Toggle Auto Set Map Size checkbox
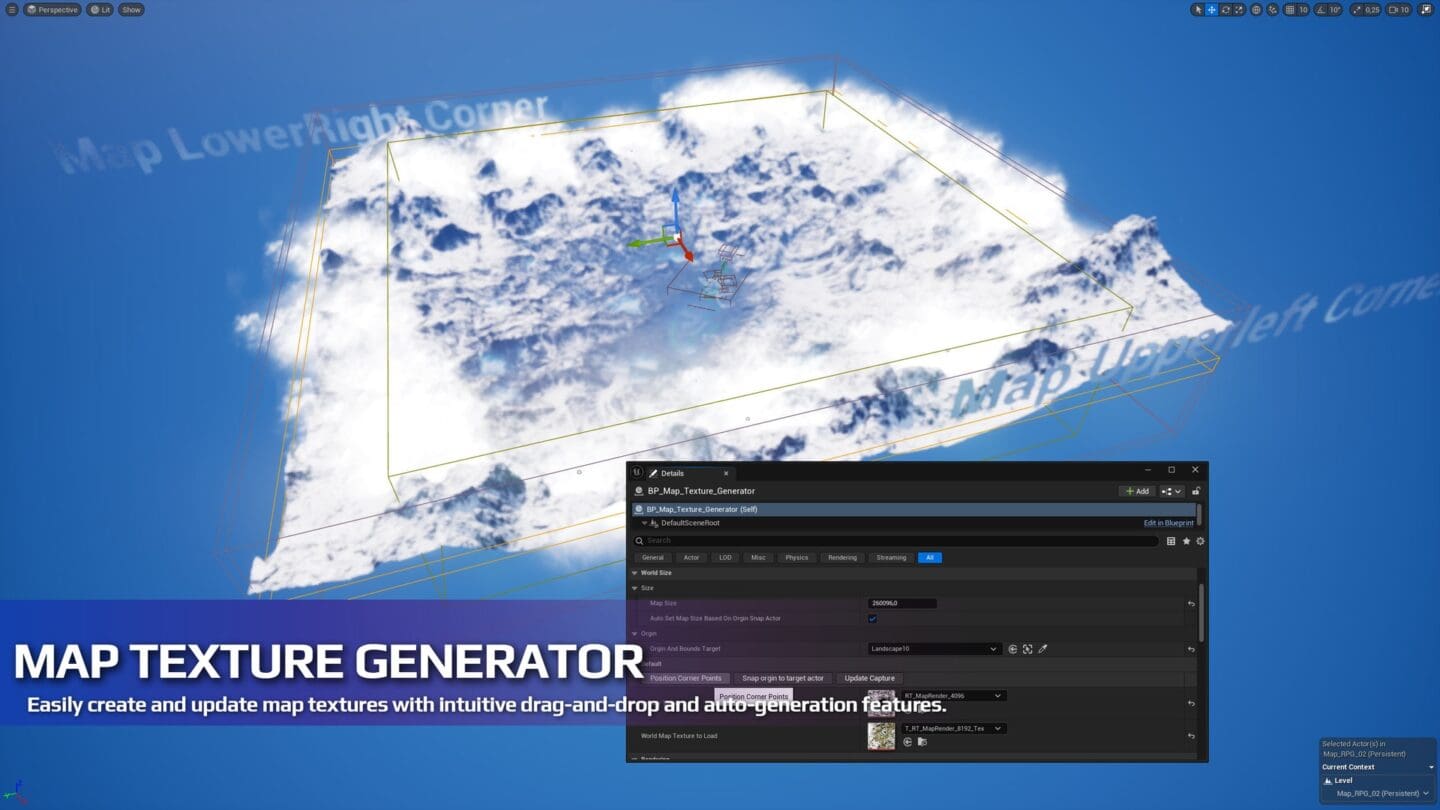 point(872,619)
